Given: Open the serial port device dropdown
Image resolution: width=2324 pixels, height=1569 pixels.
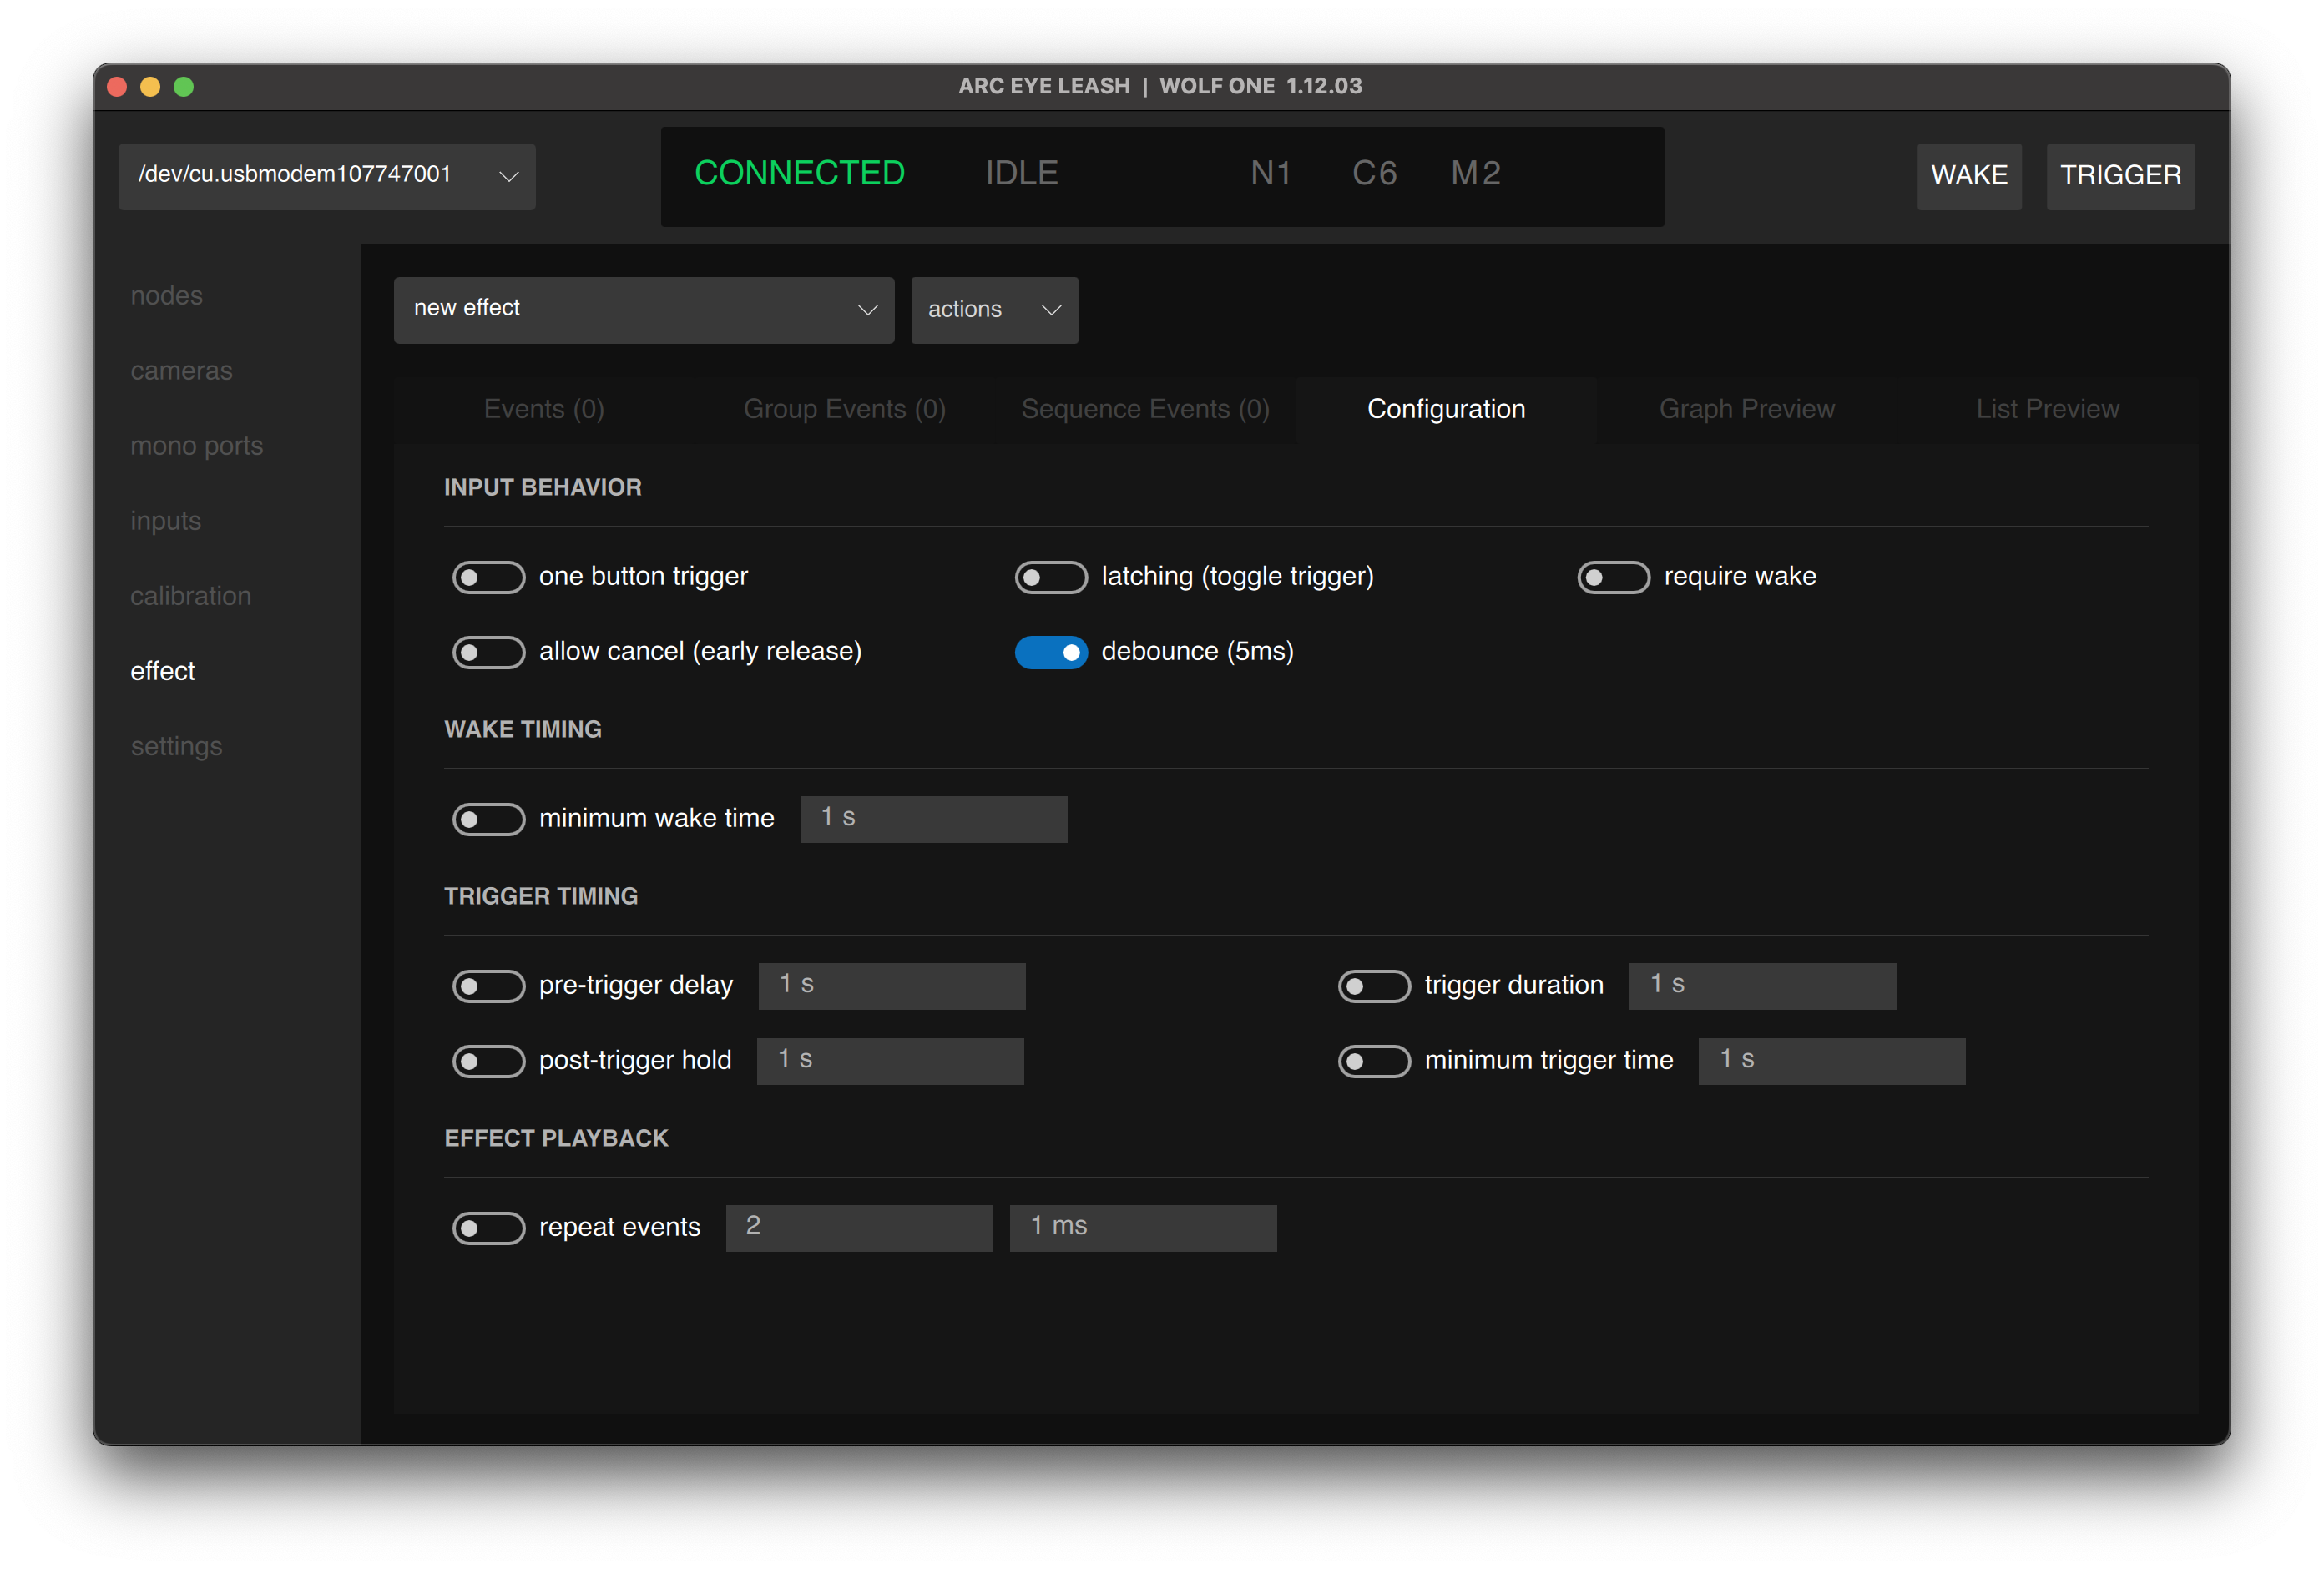Looking at the screenshot, I should (327, 176).
